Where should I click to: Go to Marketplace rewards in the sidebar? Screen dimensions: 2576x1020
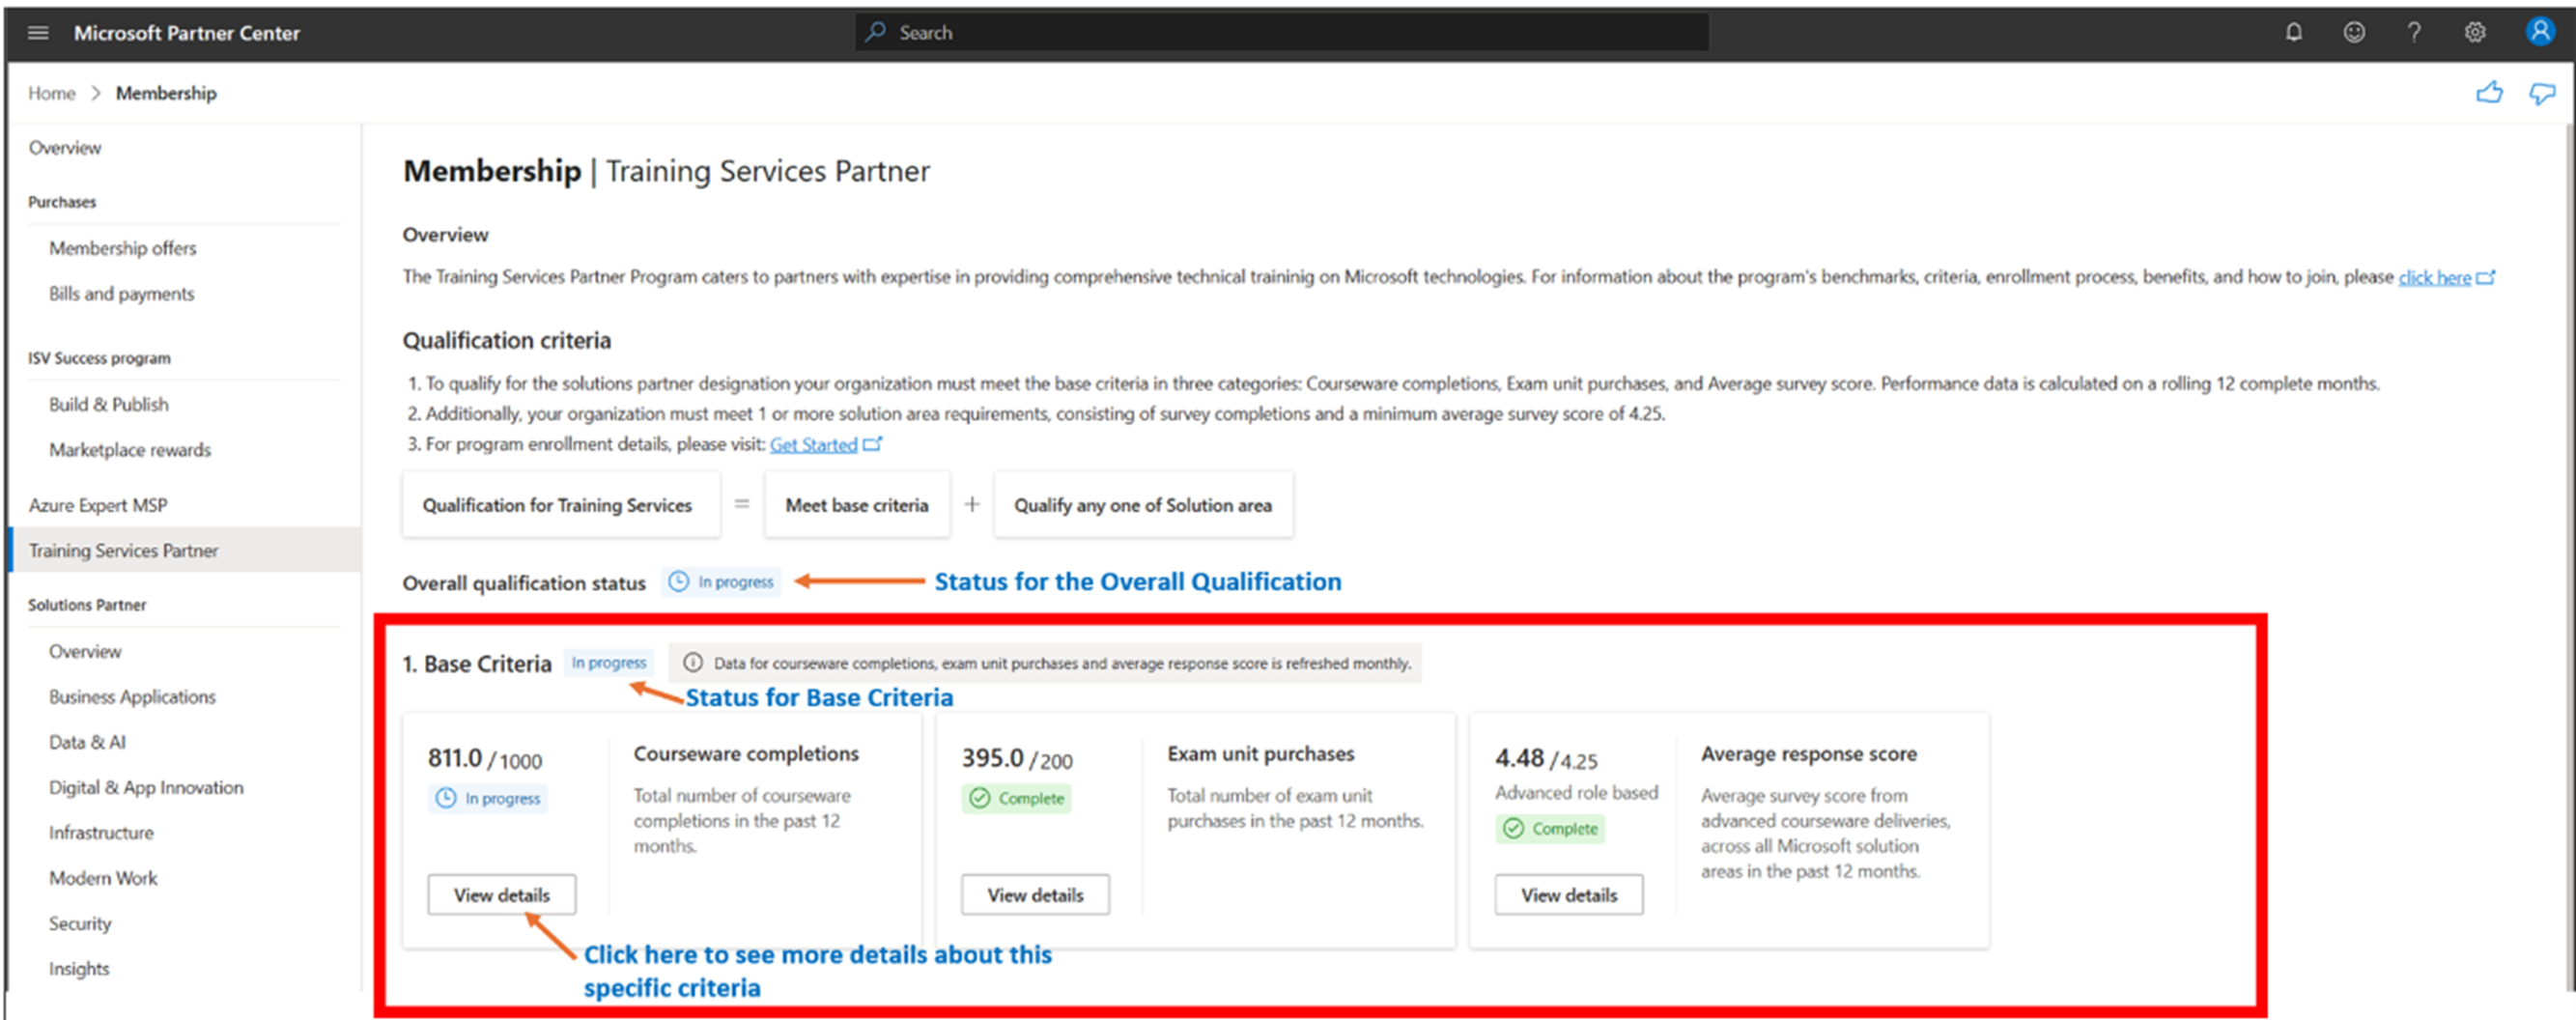click(x=130, y=450)
